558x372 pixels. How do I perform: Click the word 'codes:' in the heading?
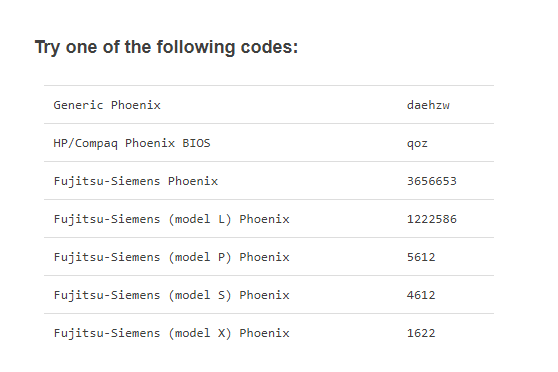[269, 47]
